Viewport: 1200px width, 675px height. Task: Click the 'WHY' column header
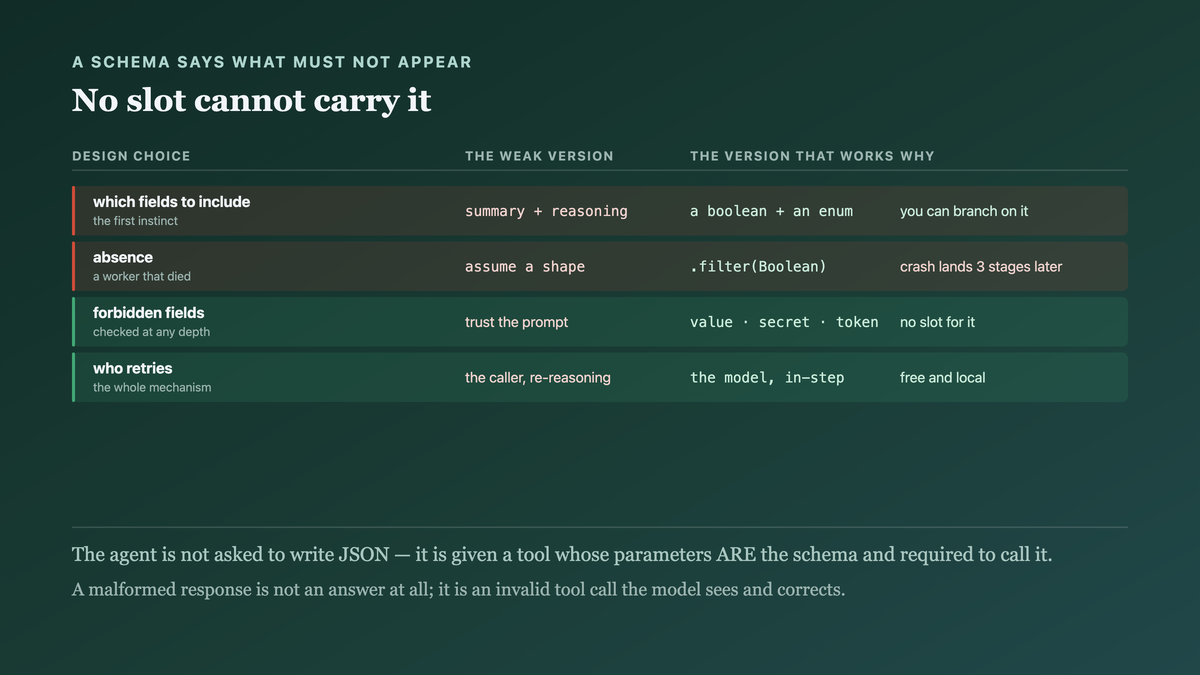click(x=917, y=156)
